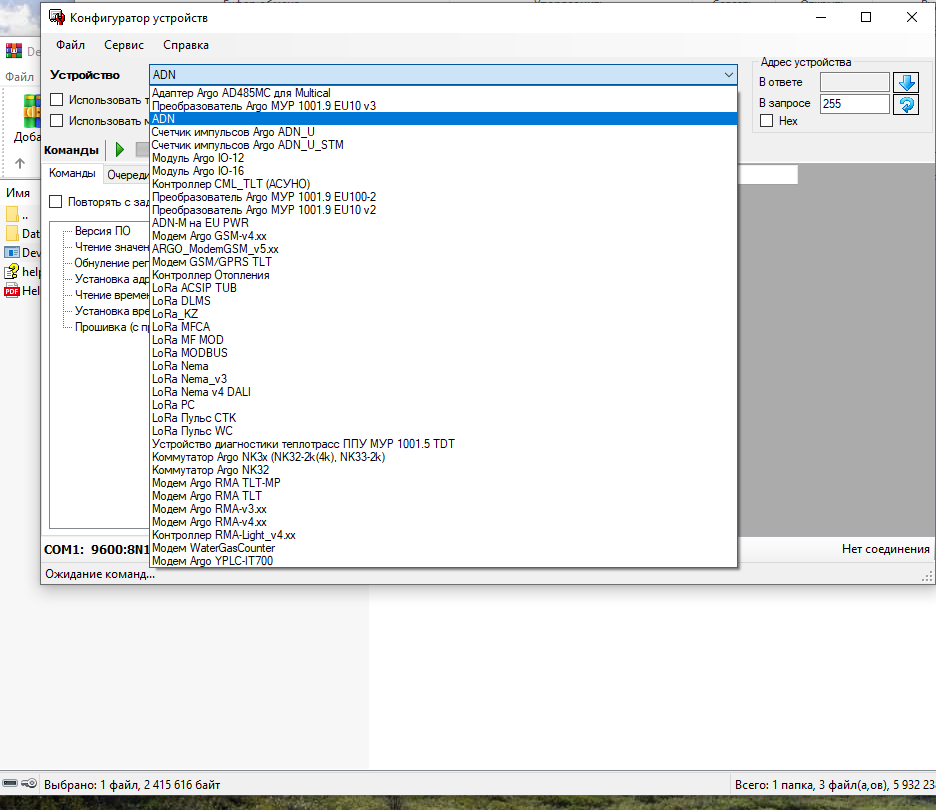
Task: Open the Сервис menu
Action: 124,45
